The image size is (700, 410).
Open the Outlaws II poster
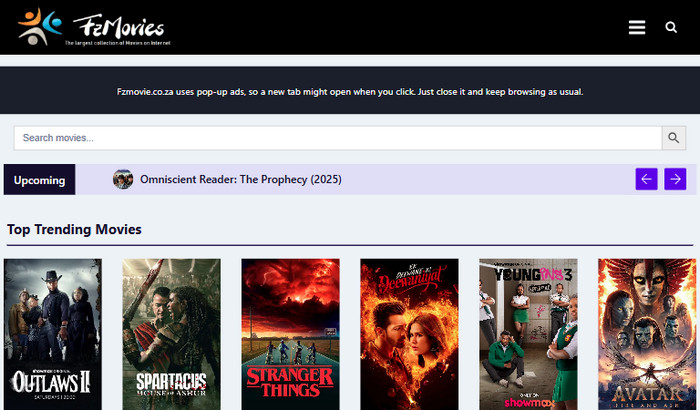click(53, 334)
